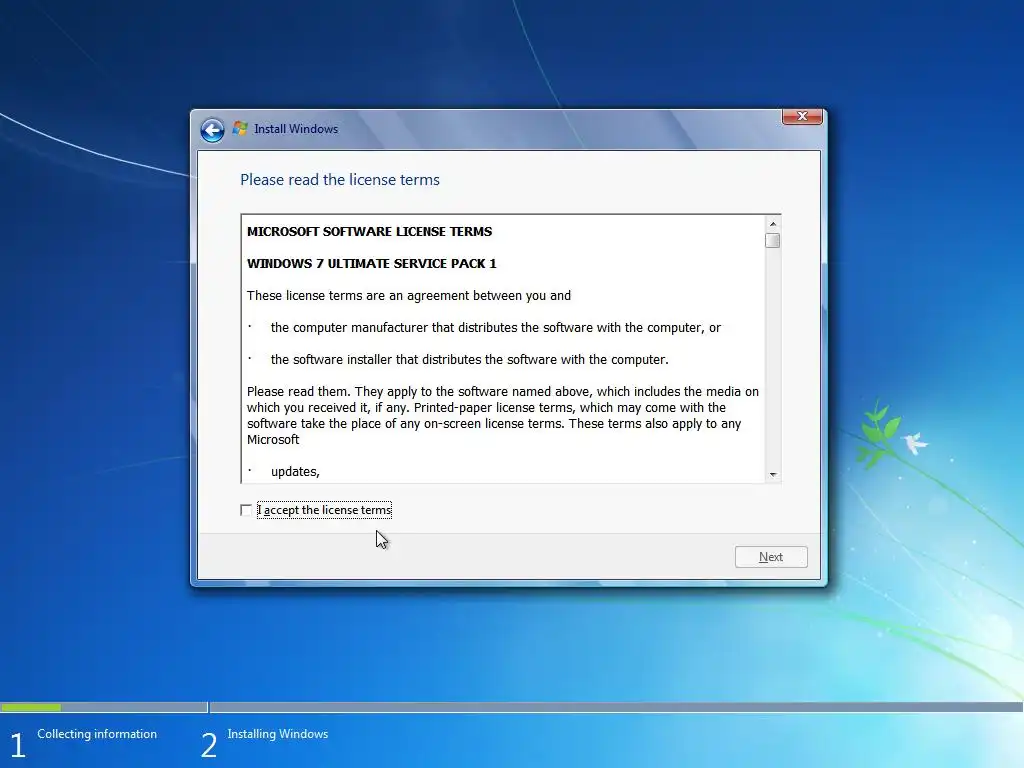Close the Install Windows dialog
This screenshot has width=1024, height=768.
click(x=802, y=116)
